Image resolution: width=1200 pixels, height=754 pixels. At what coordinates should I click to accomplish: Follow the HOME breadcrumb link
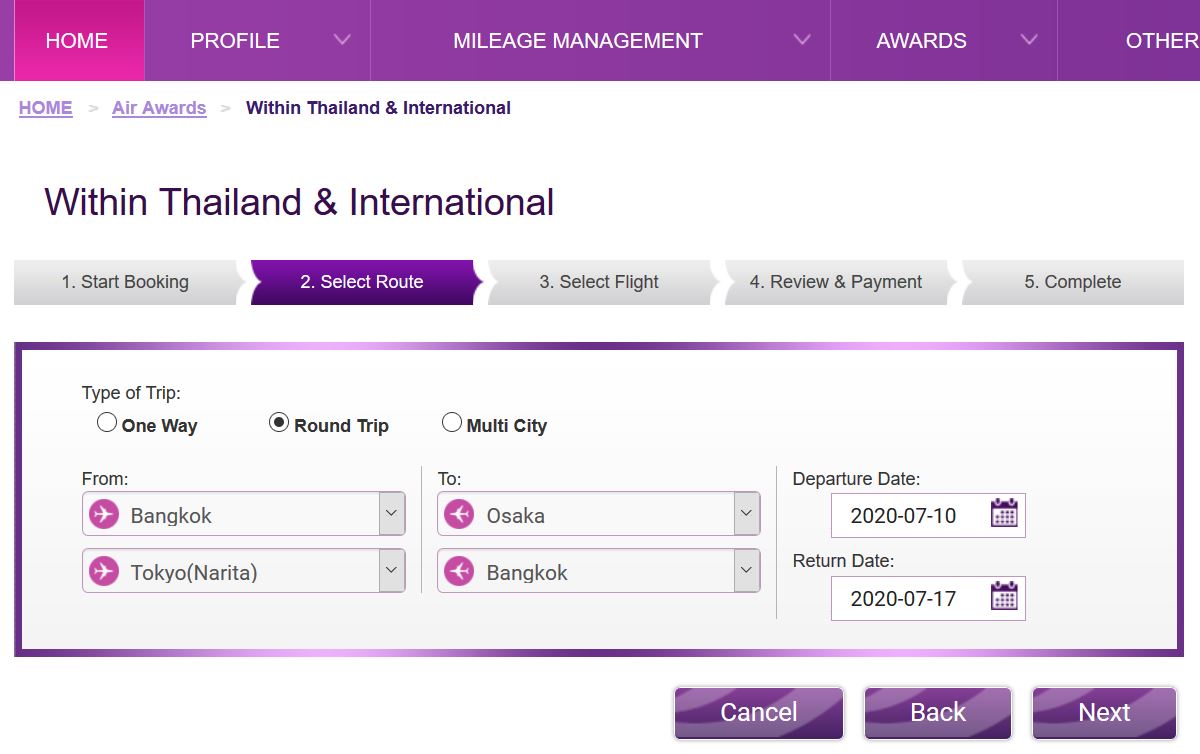(46, 108)
